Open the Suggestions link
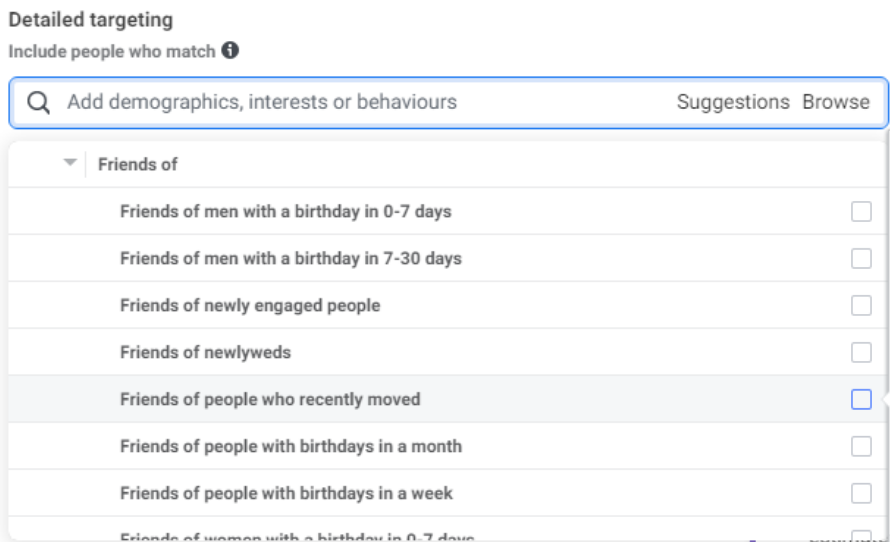 (733, 102)
